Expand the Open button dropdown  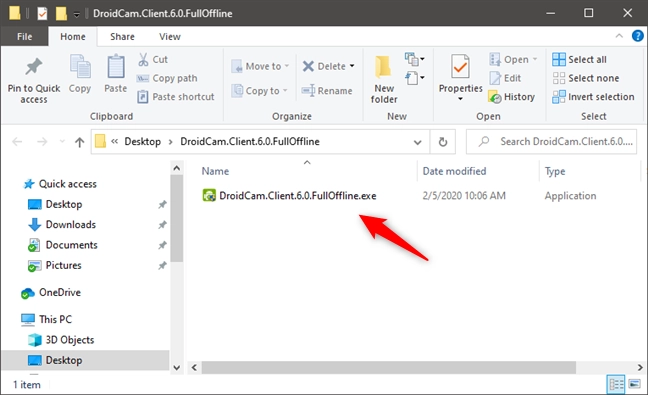point(535,59)
